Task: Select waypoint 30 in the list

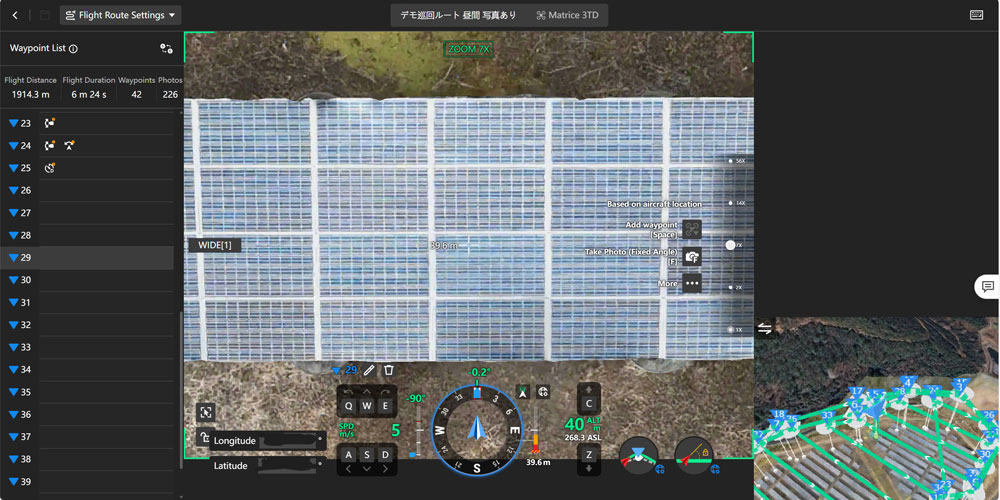Action: pyautogui.click(x=87, y=280)
